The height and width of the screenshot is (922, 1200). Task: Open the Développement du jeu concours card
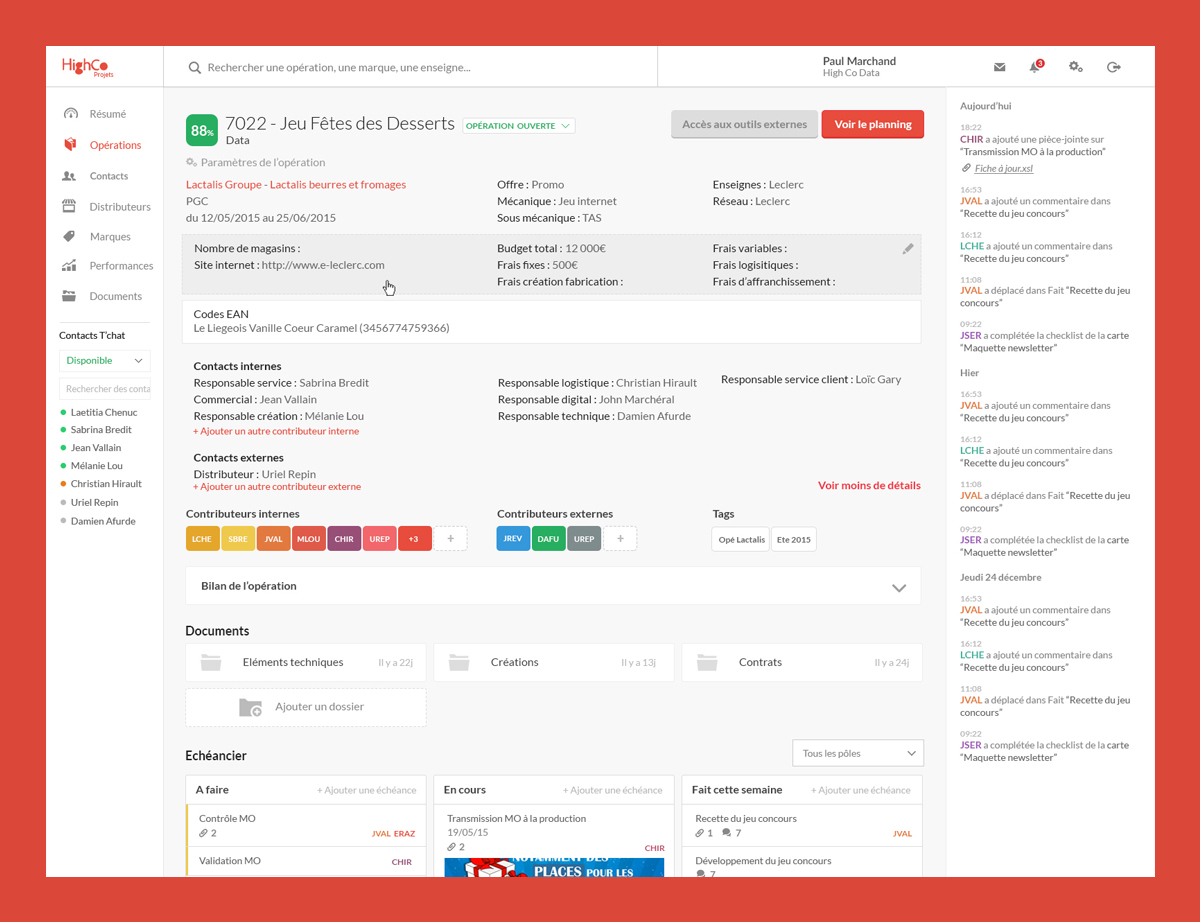click(x=803, y=864)
